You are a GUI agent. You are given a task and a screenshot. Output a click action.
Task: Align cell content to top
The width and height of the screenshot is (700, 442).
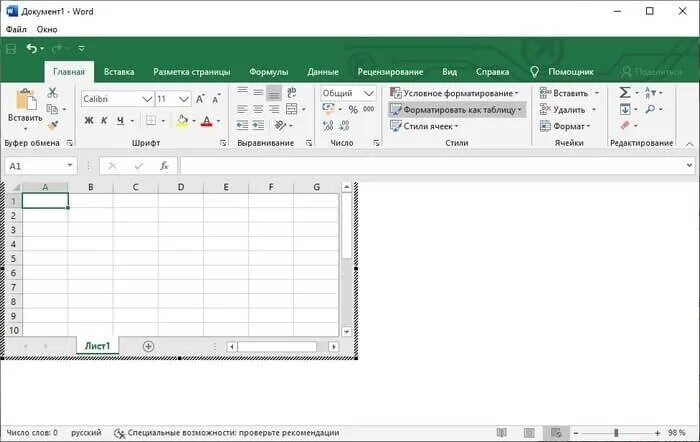point(242,92)
